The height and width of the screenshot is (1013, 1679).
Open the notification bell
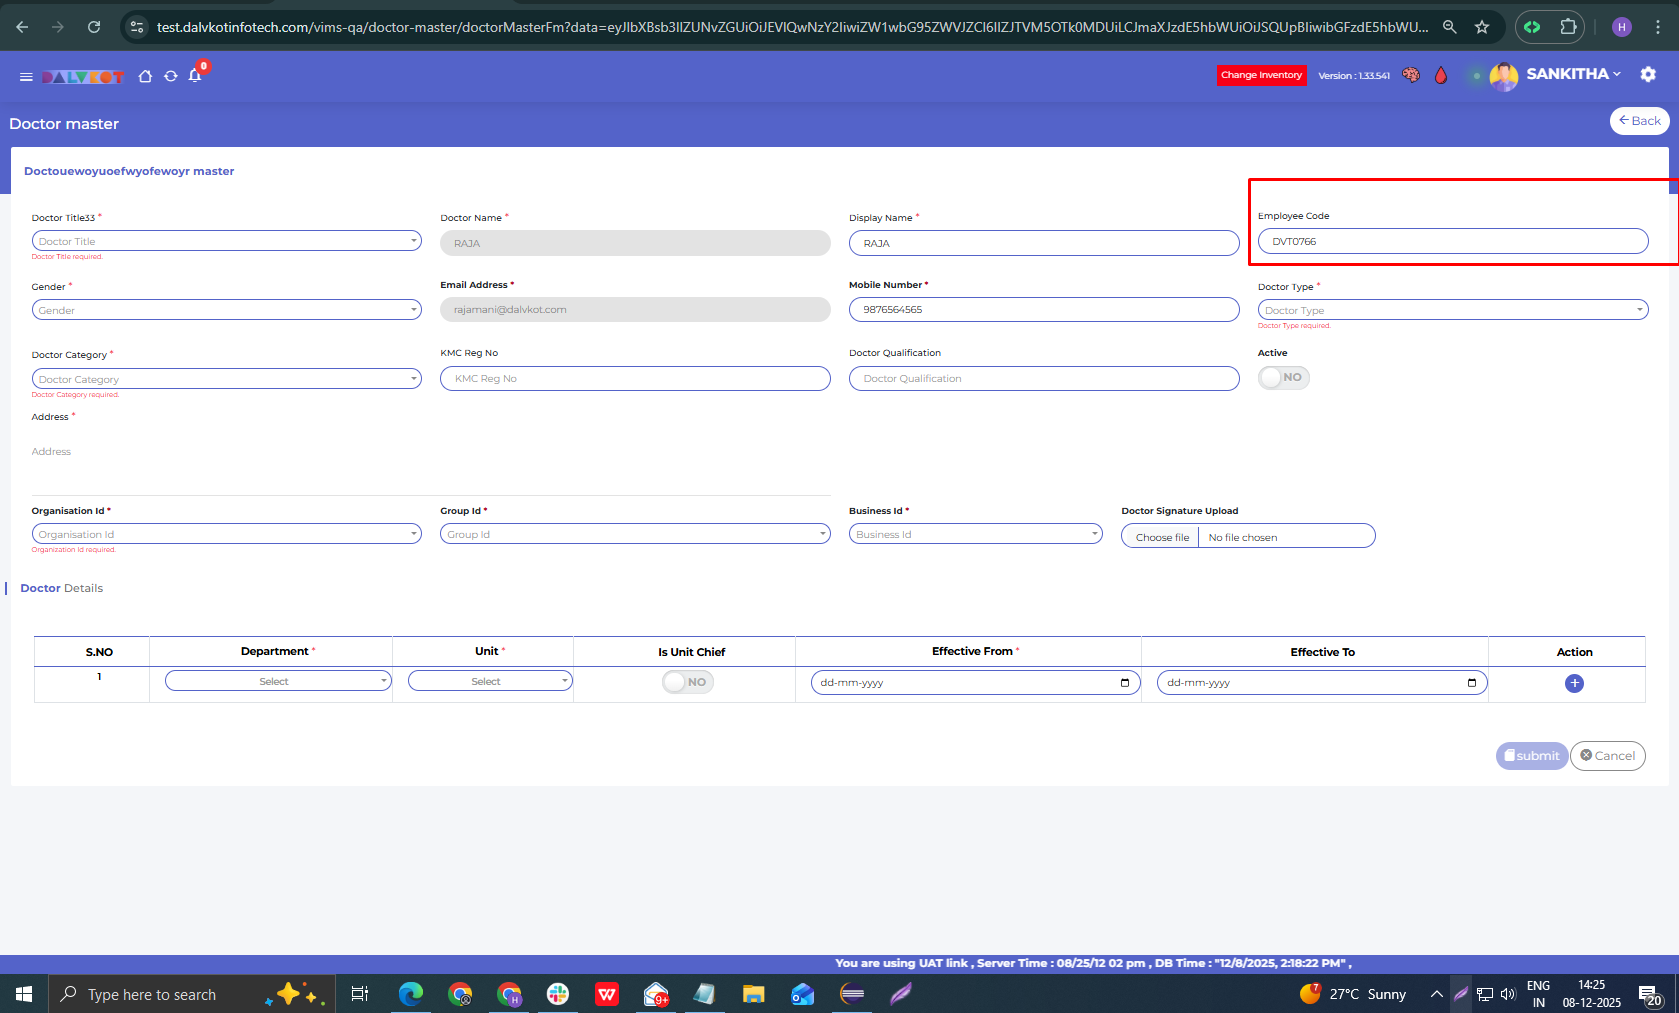(195, 76)
